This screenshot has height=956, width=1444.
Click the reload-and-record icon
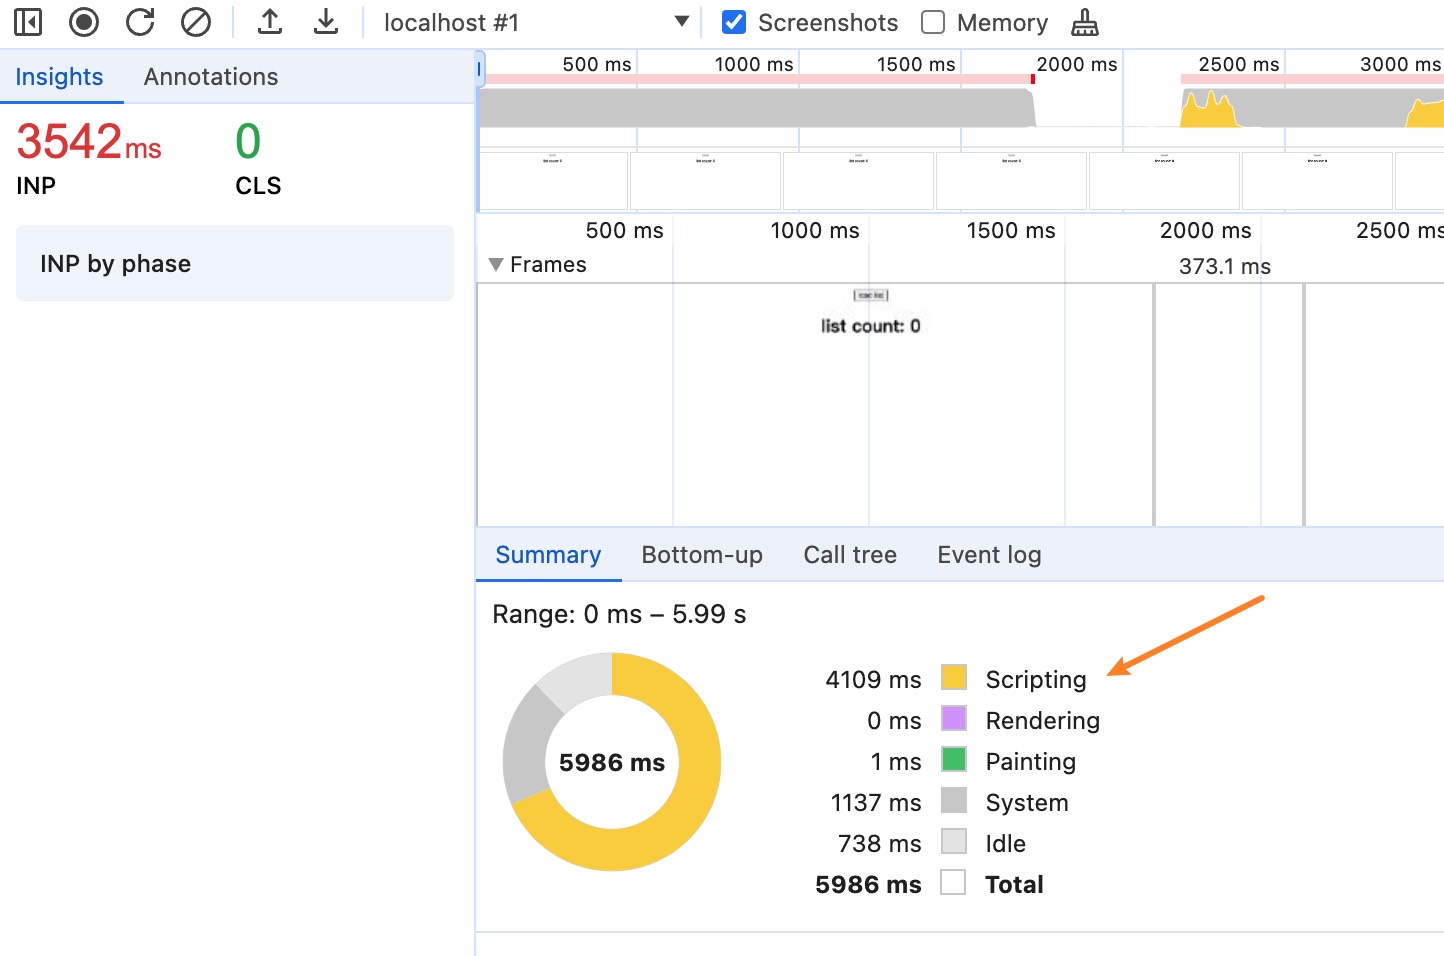click(x=140, y=22)
